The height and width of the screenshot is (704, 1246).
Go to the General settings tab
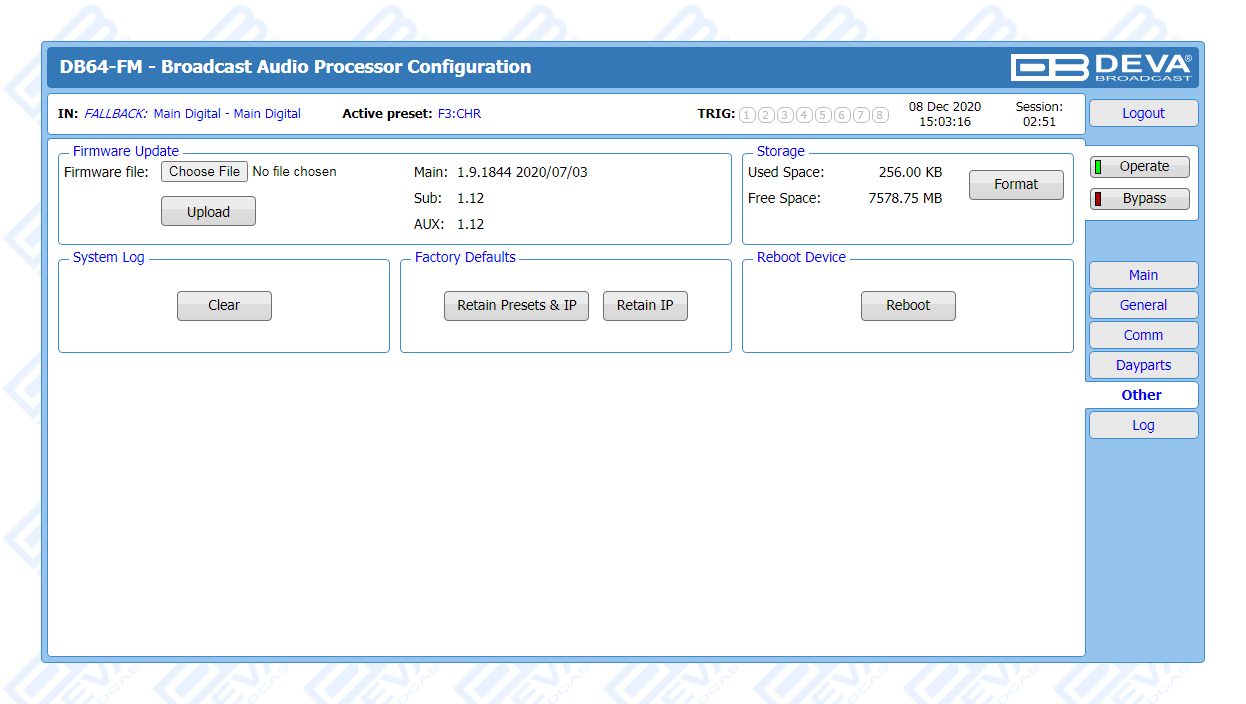pyautogui.click(x=1143, y=305)
